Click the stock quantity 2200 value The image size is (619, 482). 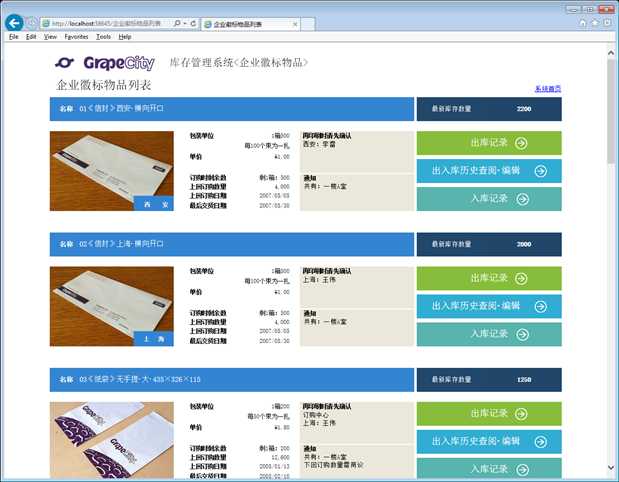pos(524,109)
